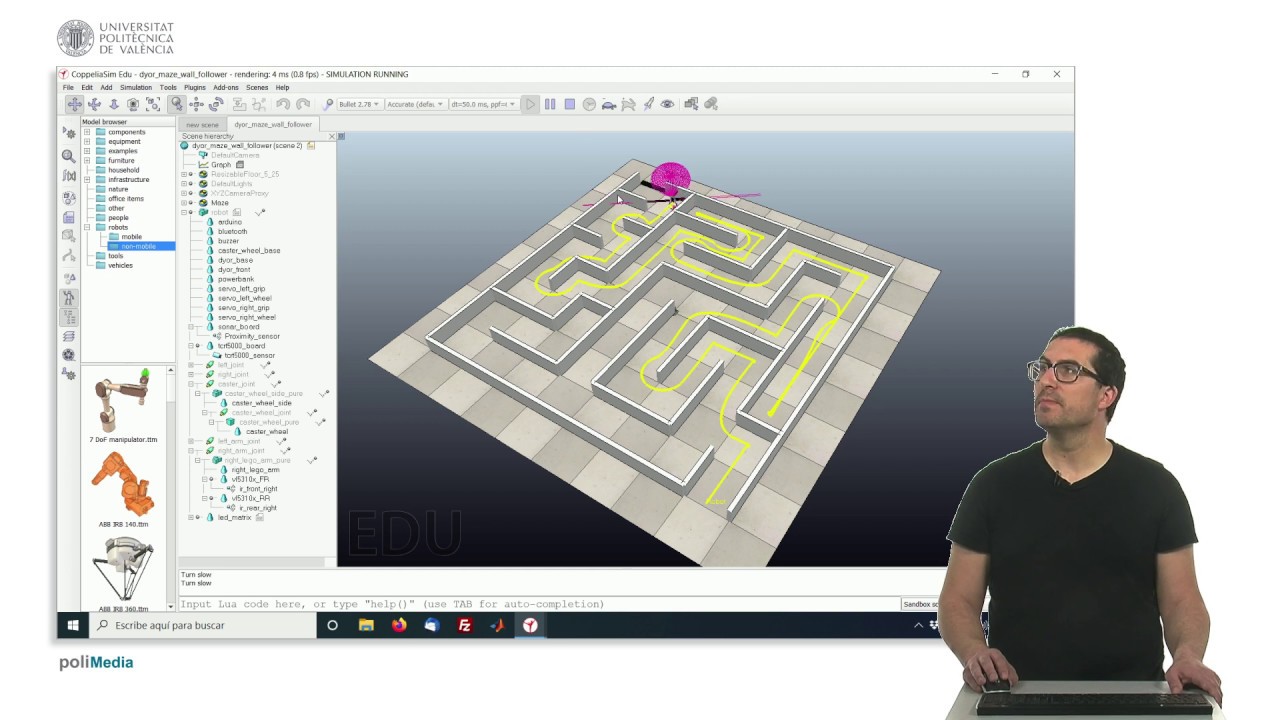Image resolution: width=1280 pixels, height=720 pixels.
Task: Stop the simulation
Action: (570, 104)
